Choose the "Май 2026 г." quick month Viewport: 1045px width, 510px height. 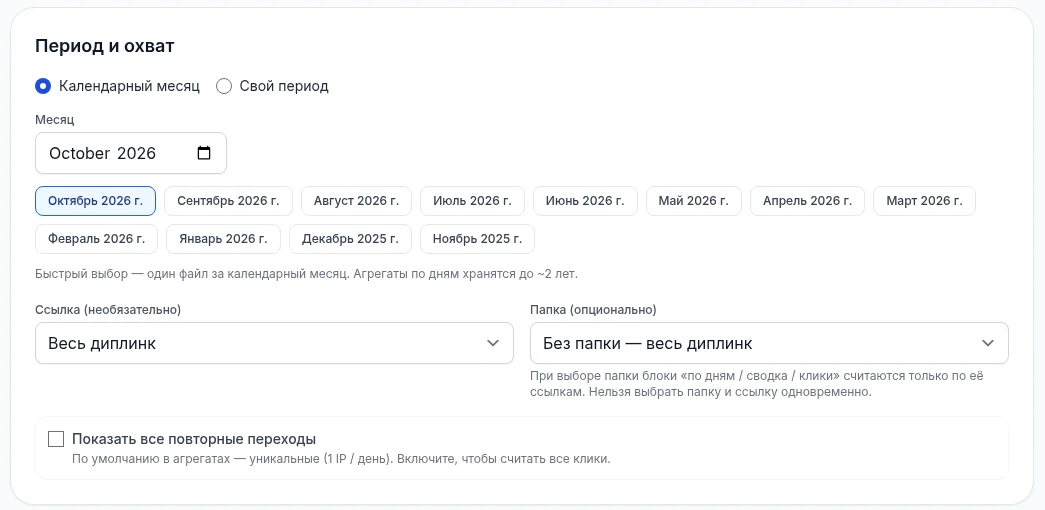click(x=694, y=201)
